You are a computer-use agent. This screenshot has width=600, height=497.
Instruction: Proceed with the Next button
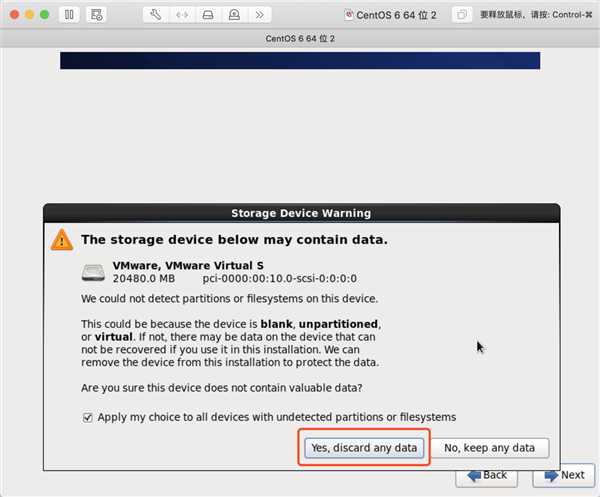pyautogui.click(x=564, y=476)
